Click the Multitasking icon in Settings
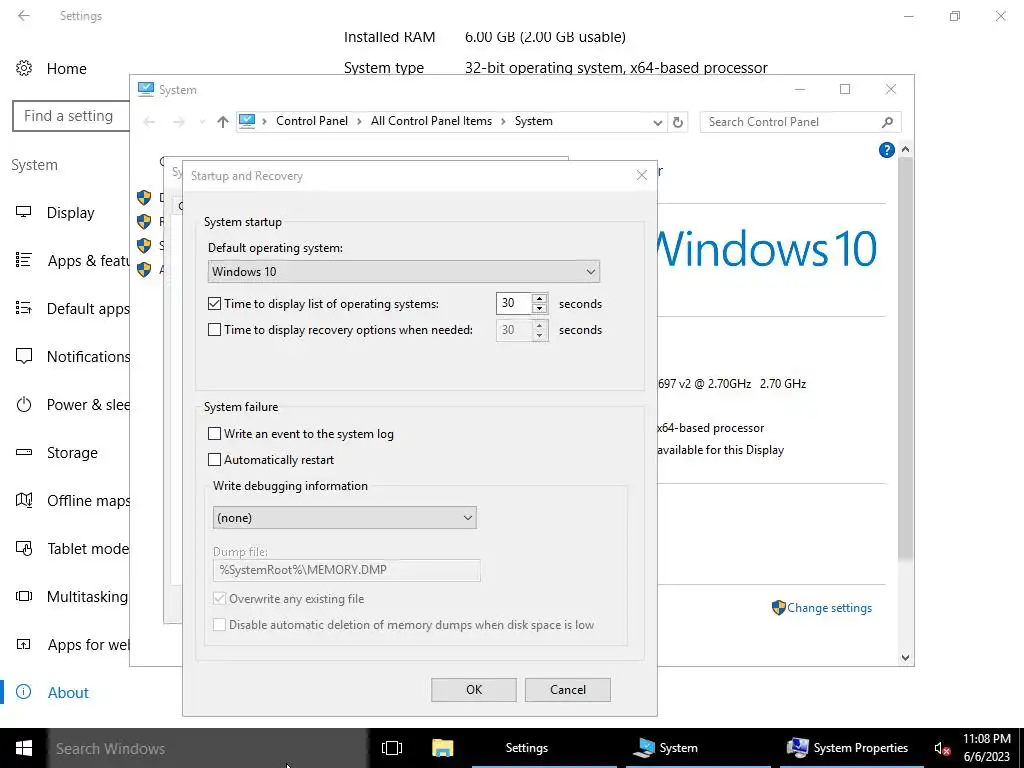 [x=24, y=596]
